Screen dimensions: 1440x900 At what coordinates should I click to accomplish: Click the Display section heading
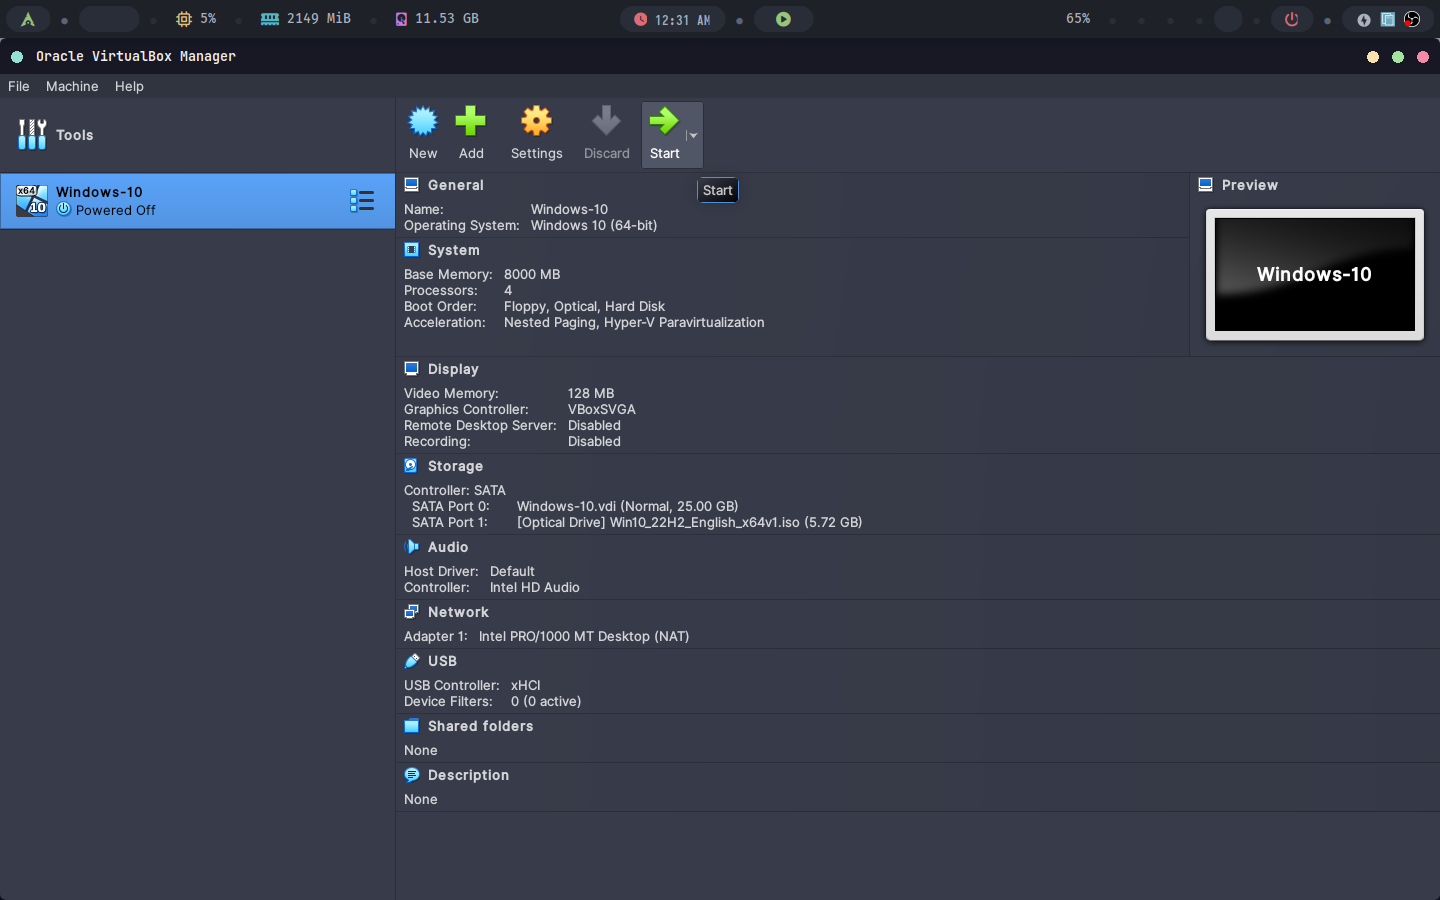coord(453,369)
